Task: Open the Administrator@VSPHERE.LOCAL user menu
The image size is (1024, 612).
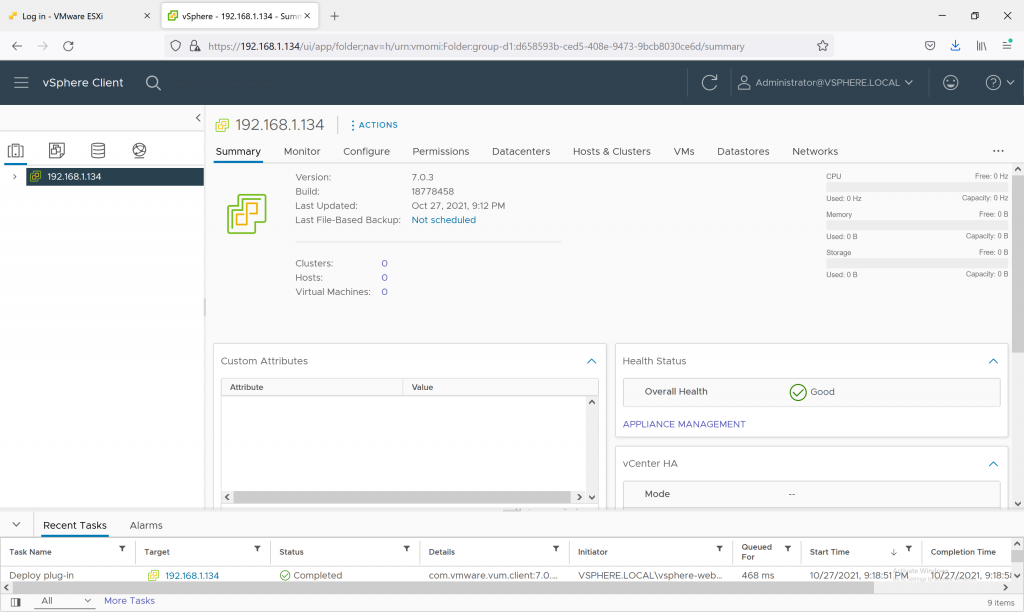Action: pyautogui.click(x=825, y=82)
